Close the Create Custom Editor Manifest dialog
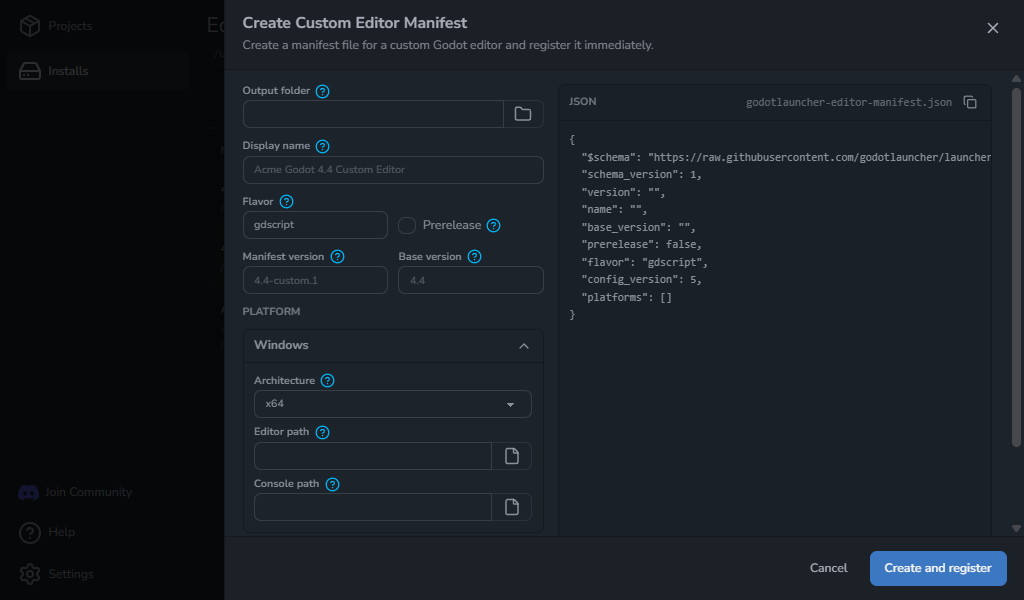Viewport: 1024px width, 600px height. coord(993,28)
